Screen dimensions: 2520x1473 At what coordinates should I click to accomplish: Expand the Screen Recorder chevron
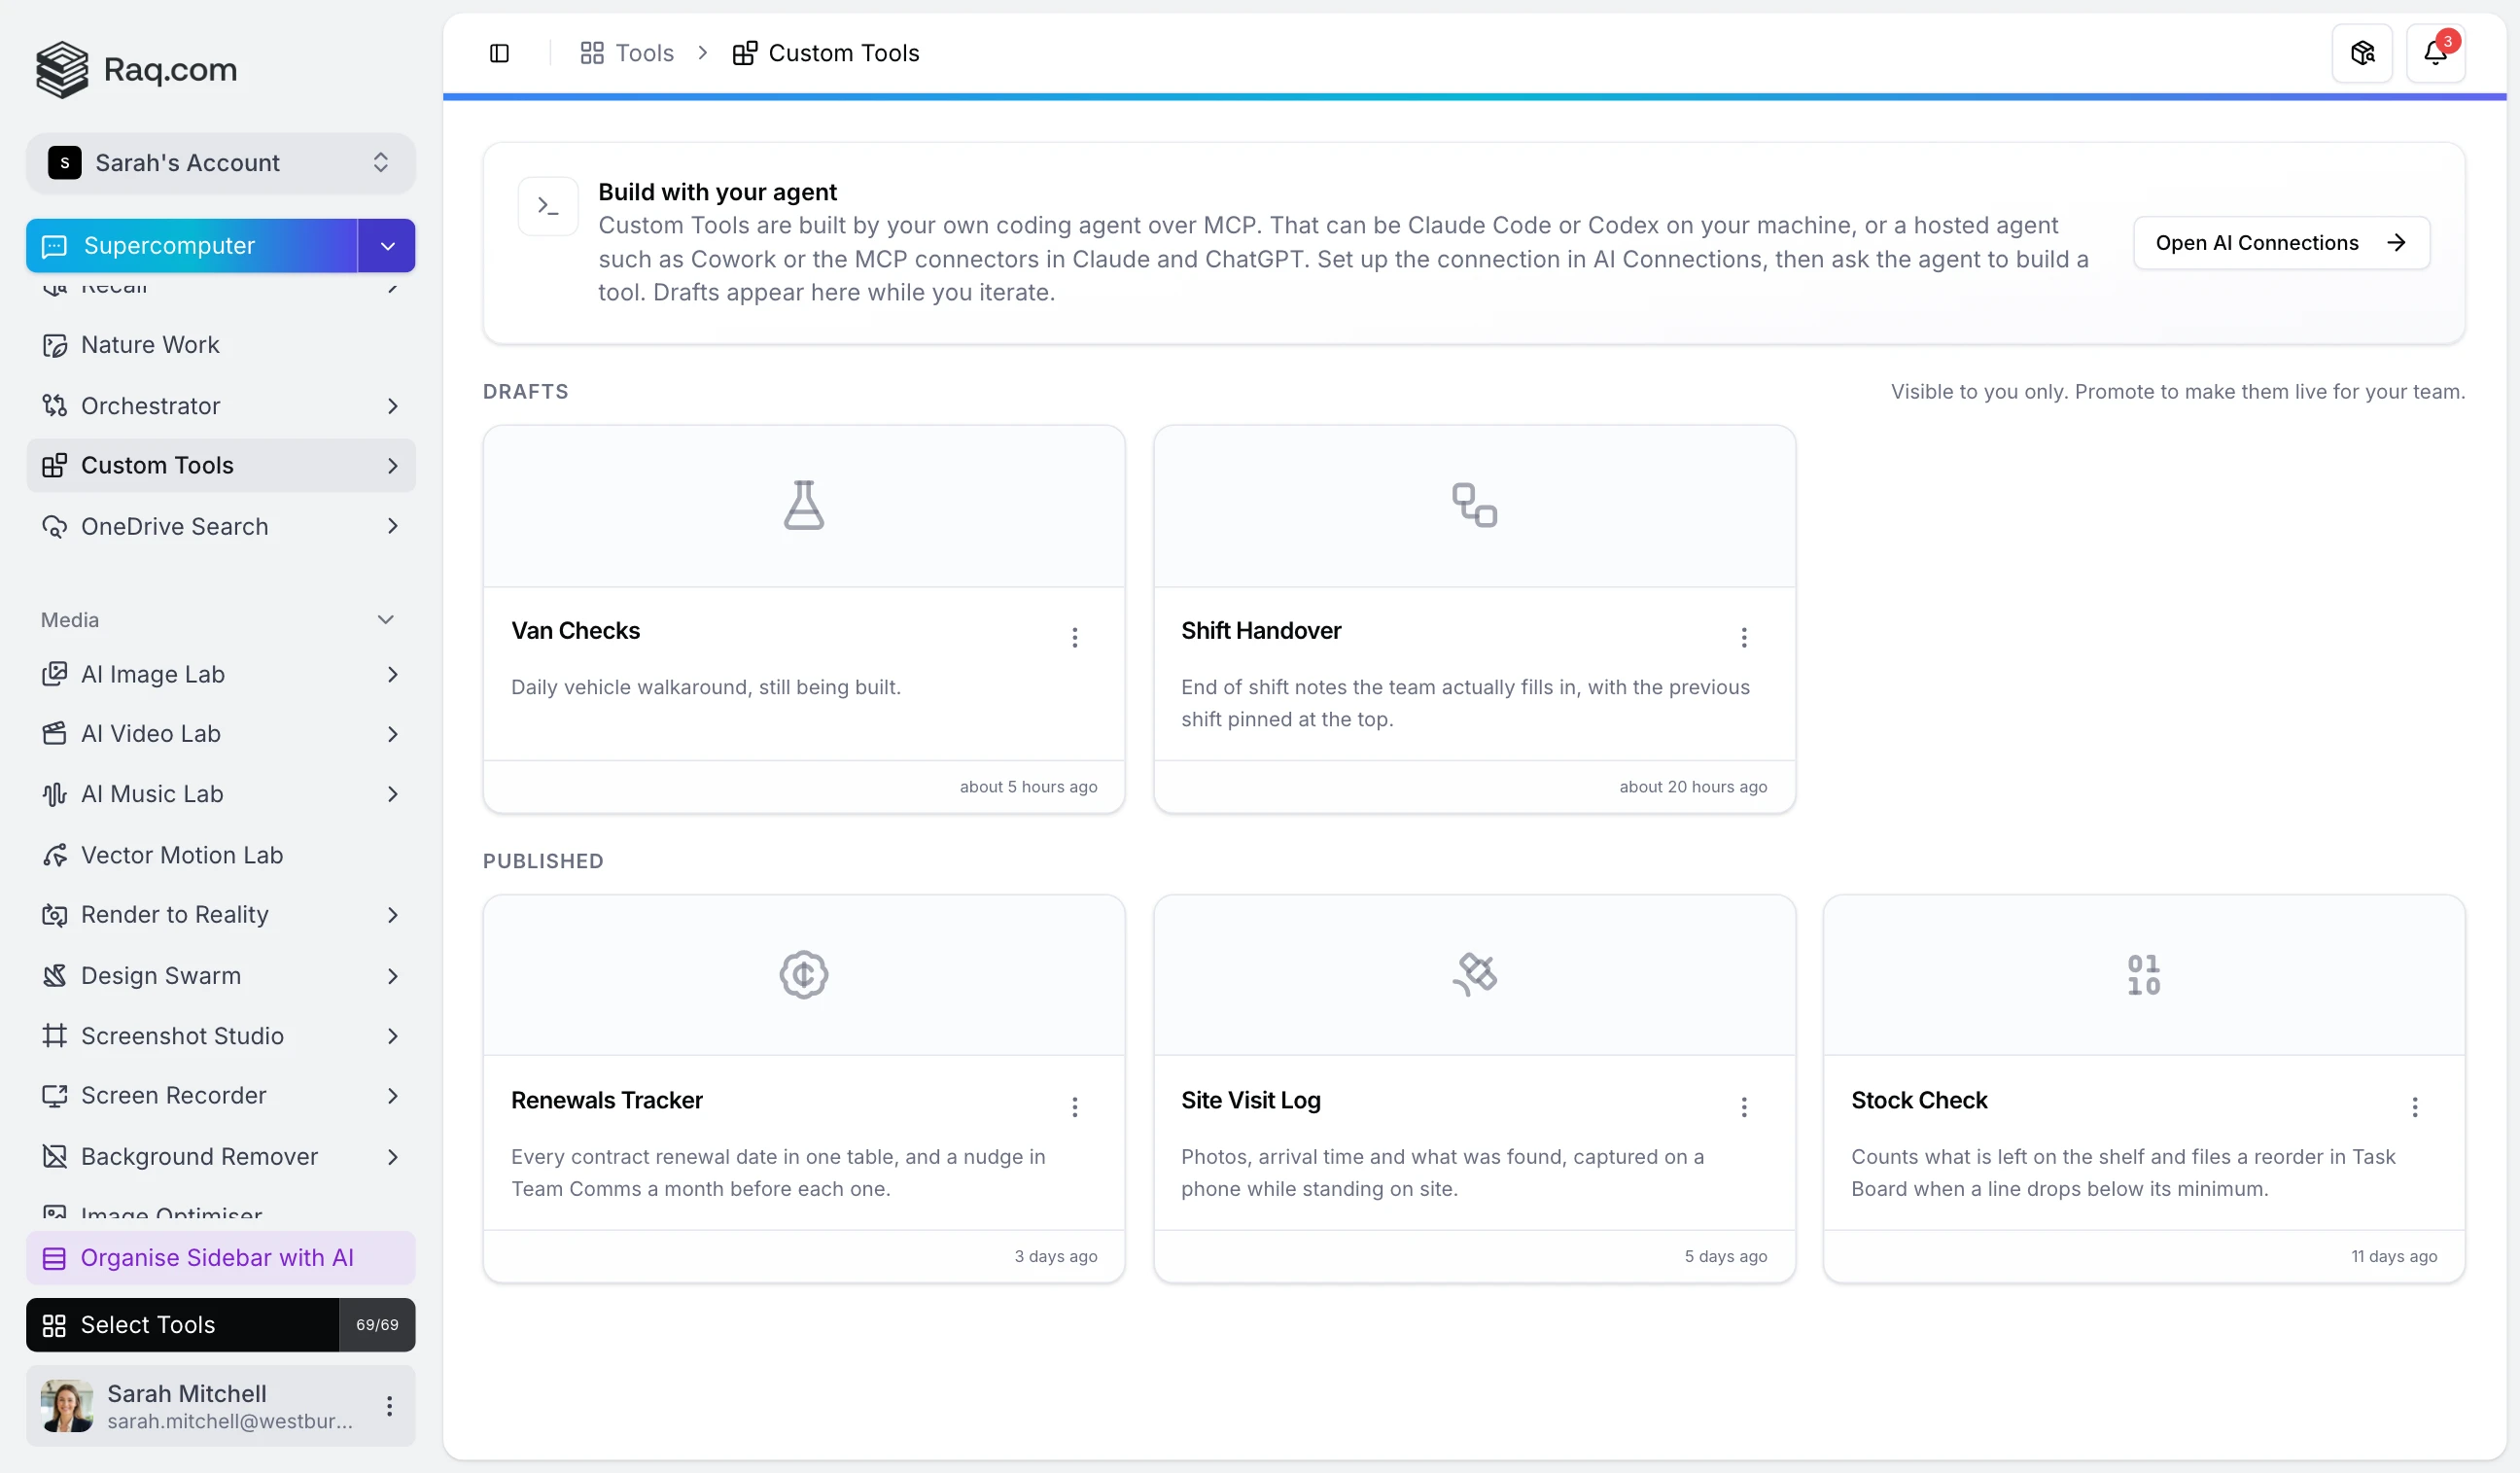coord(392,1096)
